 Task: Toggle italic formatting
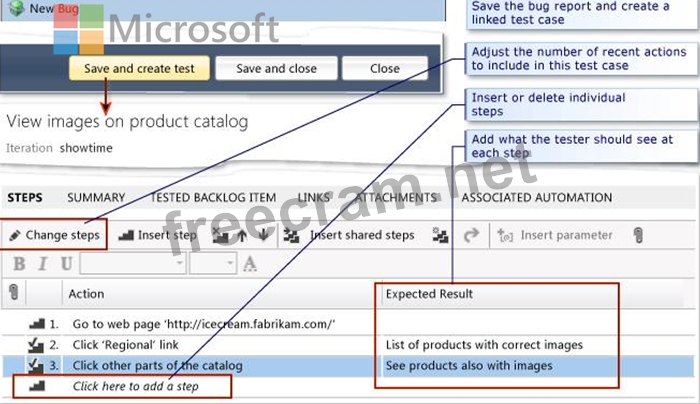[x=43, y=263]
